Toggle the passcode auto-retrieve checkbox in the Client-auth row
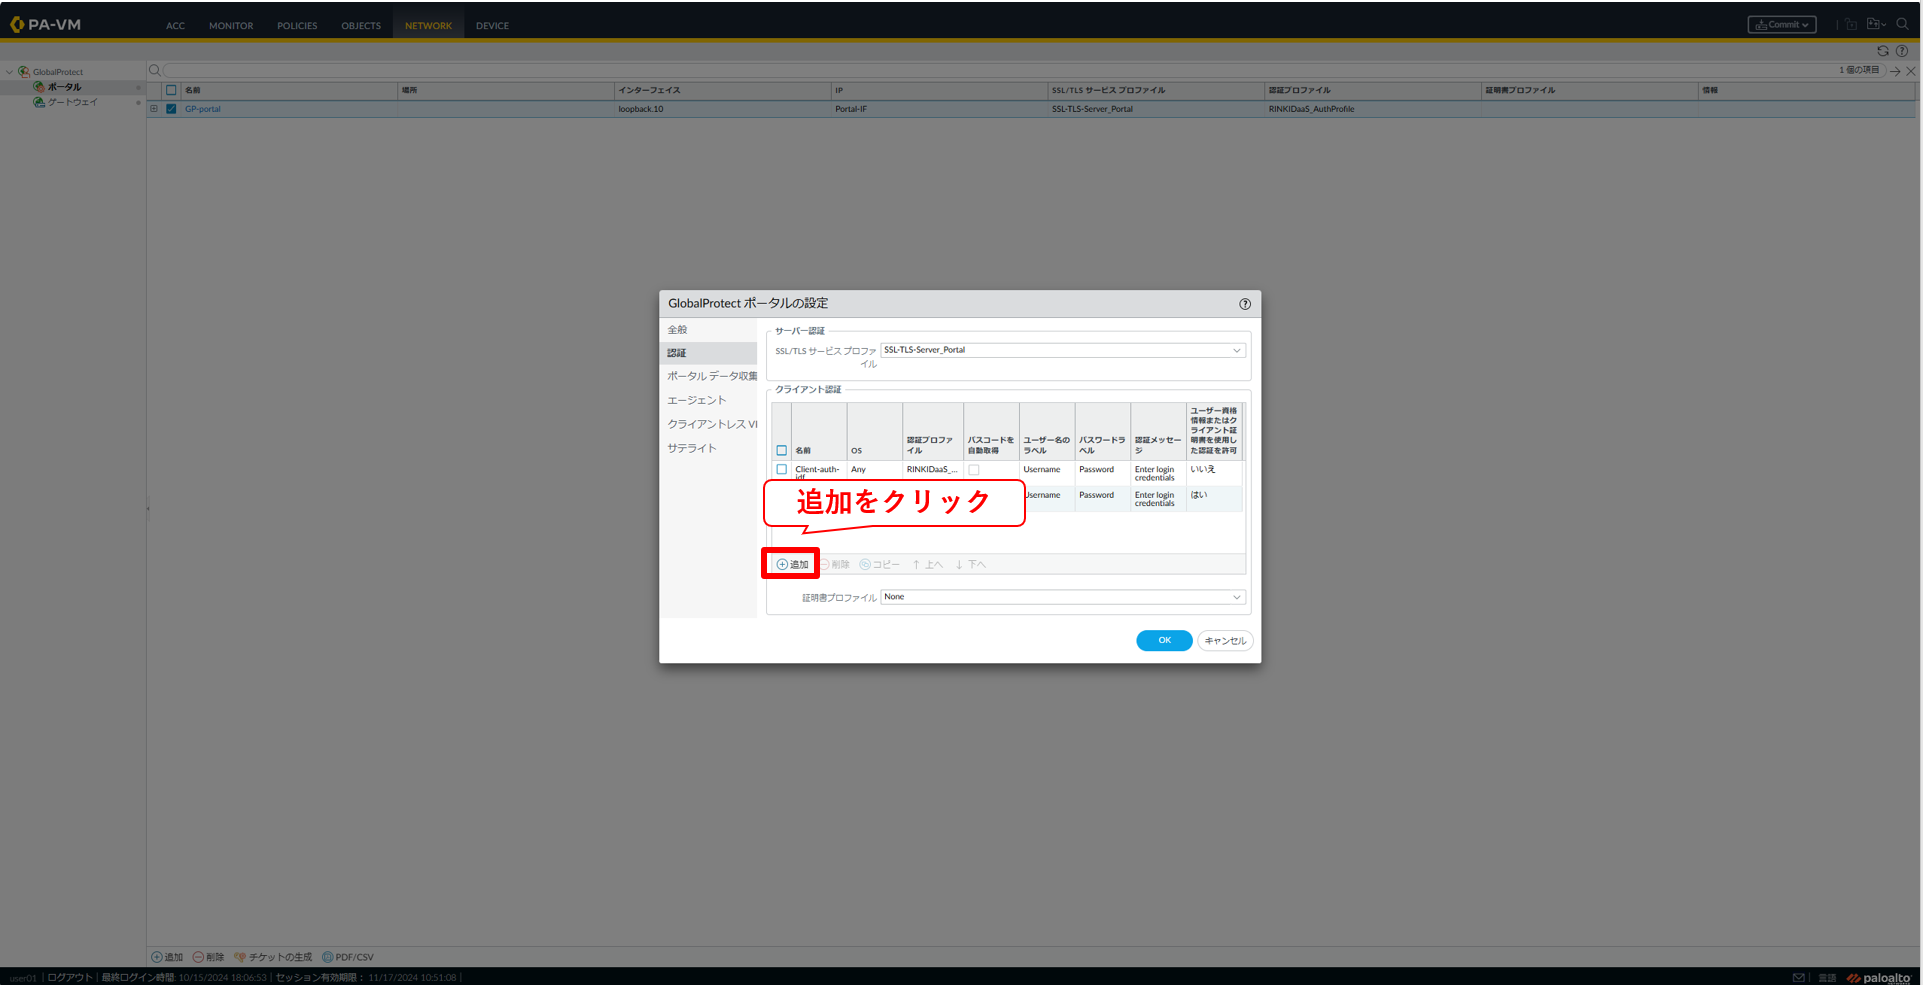Viewport: 1923px width, 985px height. [x=974, y=470]
